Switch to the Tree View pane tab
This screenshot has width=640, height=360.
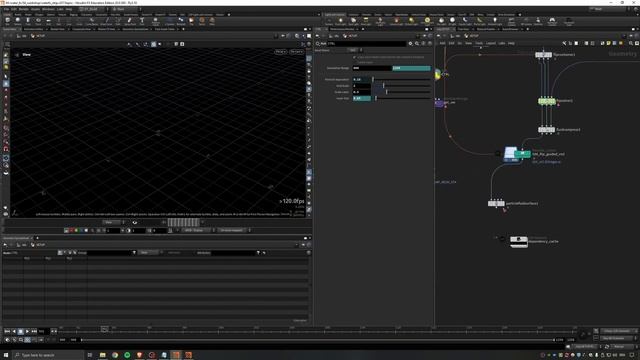pyautogui.click(x=463, y=29)
